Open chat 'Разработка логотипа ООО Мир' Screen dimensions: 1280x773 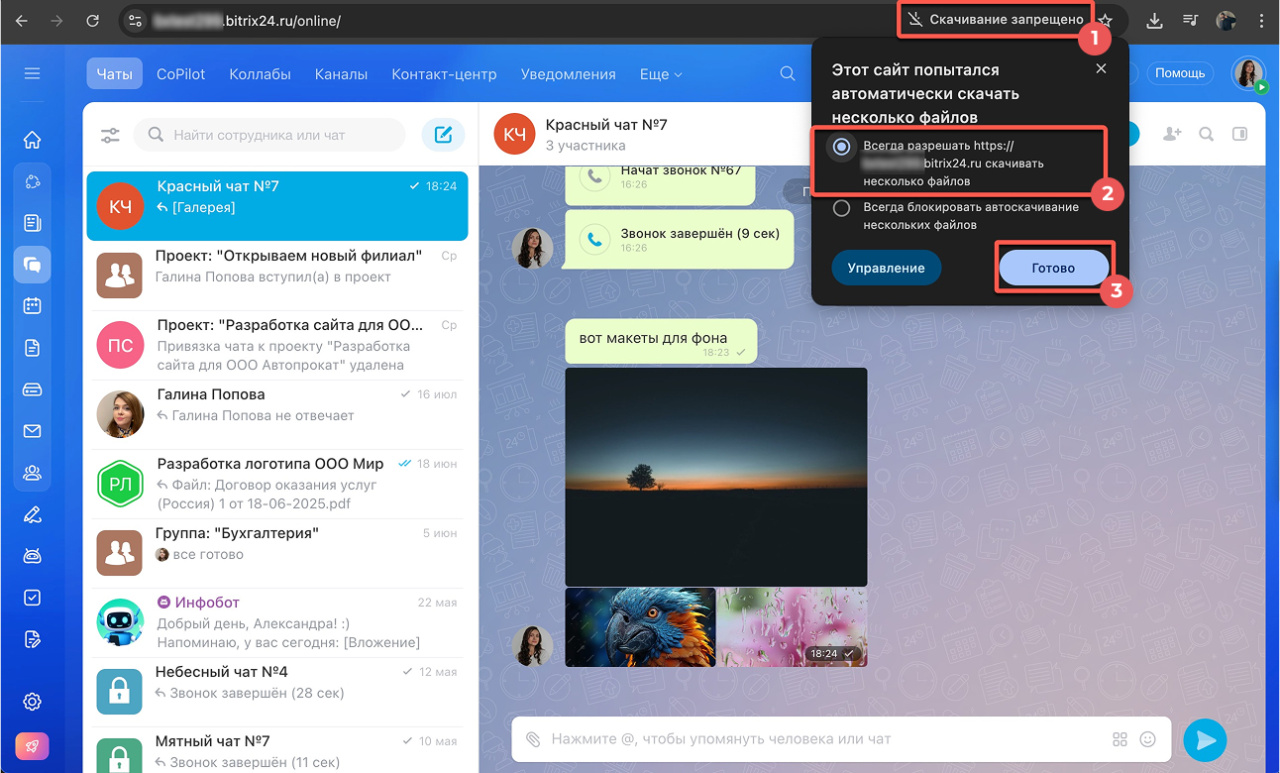coord(277,484)
